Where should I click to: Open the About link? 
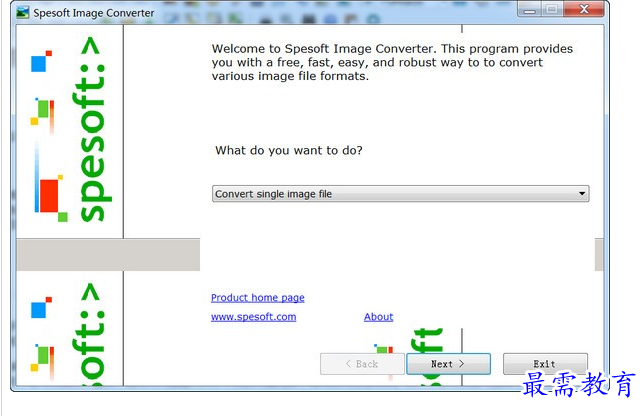point(378,317)
